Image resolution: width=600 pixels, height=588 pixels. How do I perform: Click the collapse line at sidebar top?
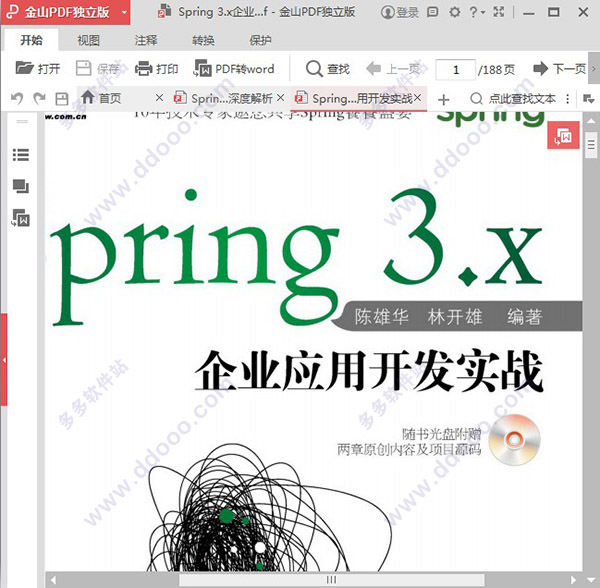click(x=22, y=121)
